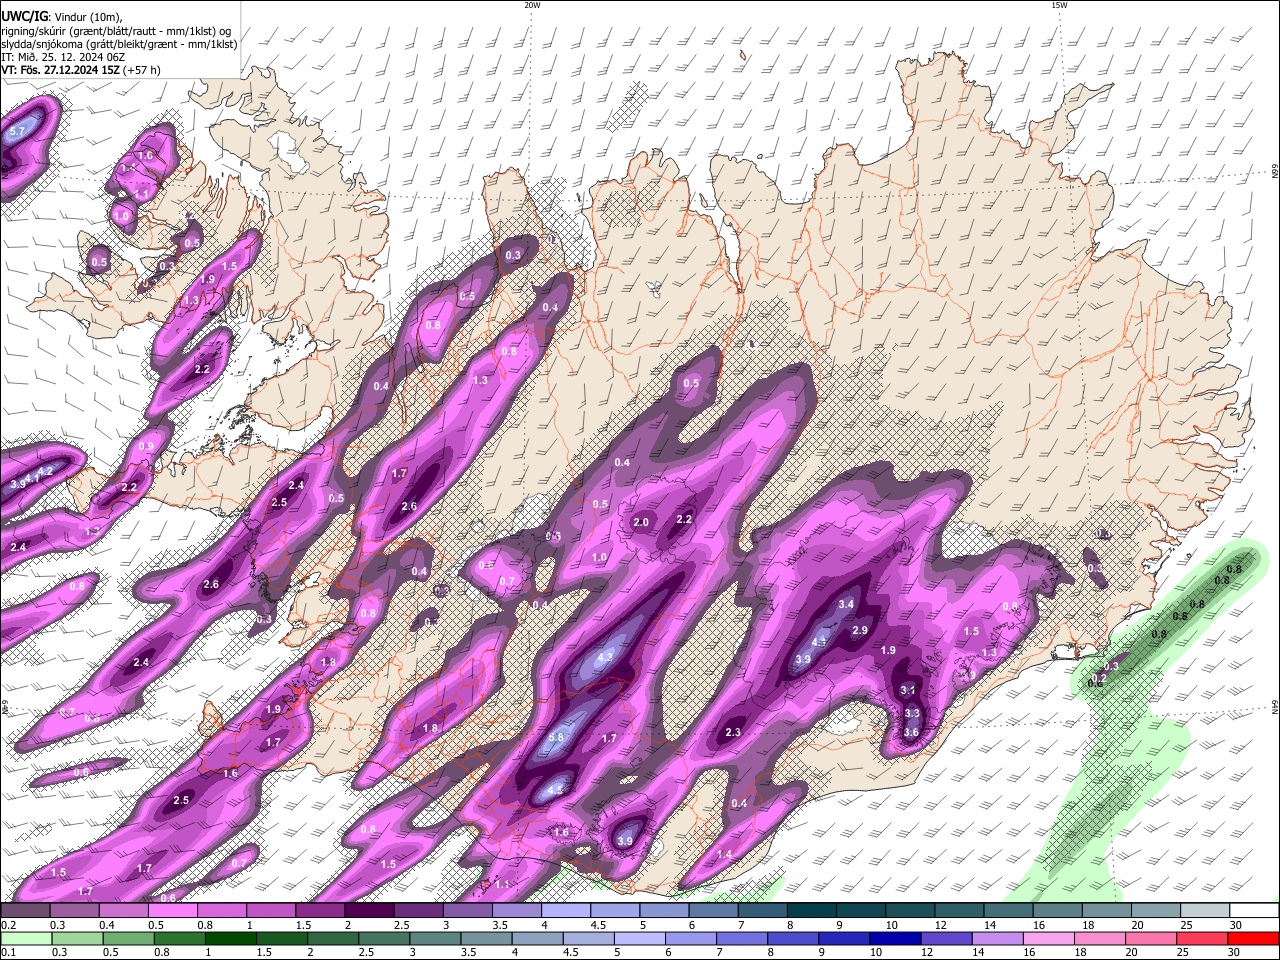Click the dark teal swatch between 8 and 9

point(810,911)
